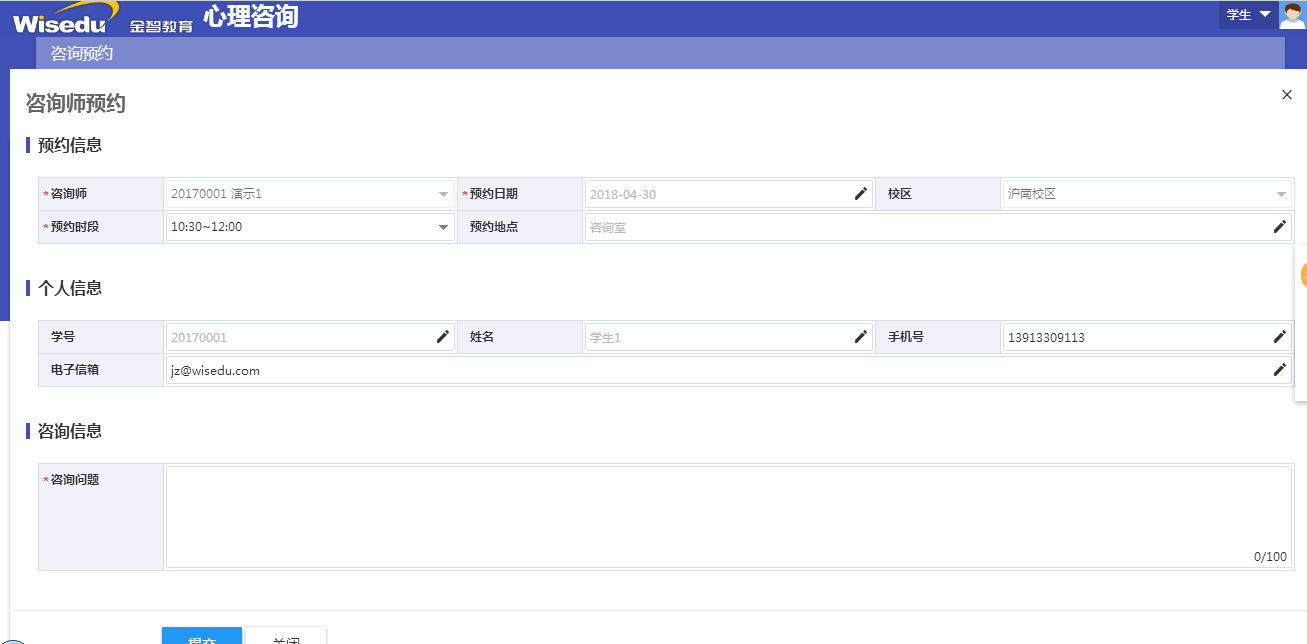Click the pencil icon in 姓名 field
The image size is (1307, 644).
(861, 337)
